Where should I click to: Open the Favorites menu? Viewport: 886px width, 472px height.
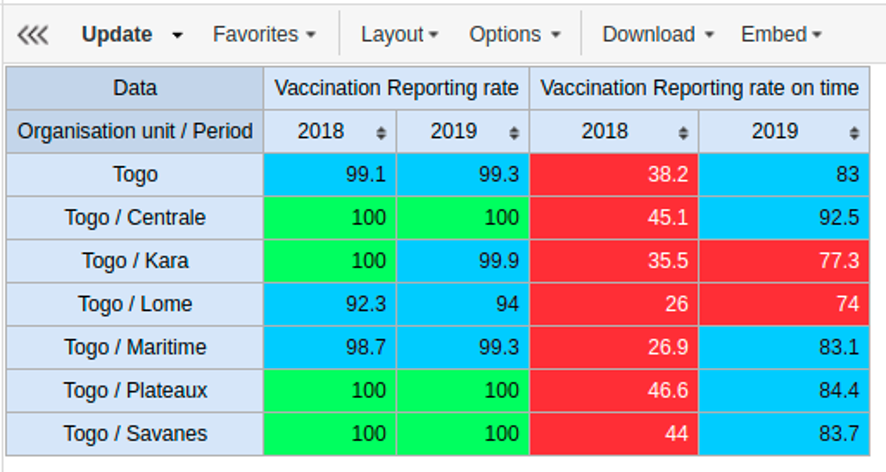pyautogui.click(x=264, y=34)
